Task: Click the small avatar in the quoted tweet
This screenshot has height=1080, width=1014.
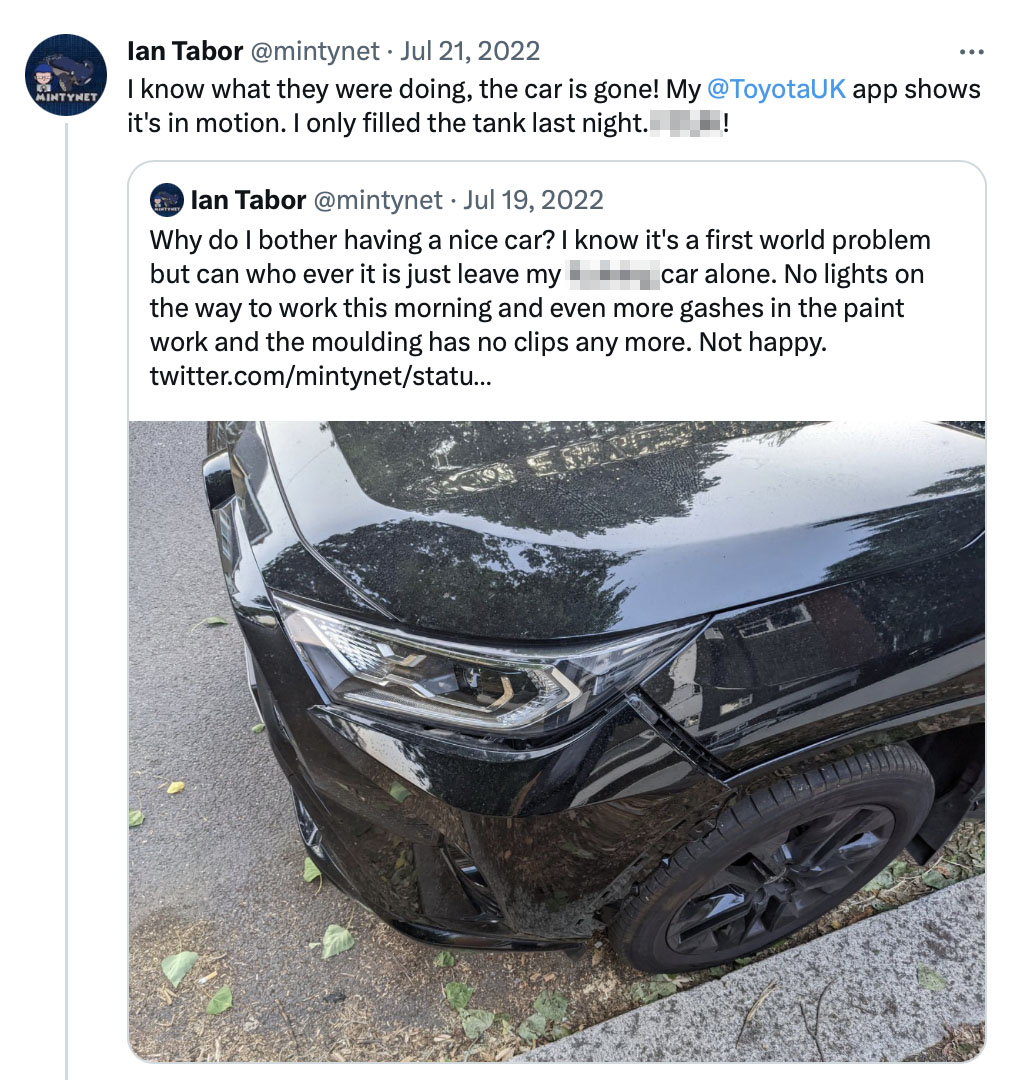Action: 167,200
